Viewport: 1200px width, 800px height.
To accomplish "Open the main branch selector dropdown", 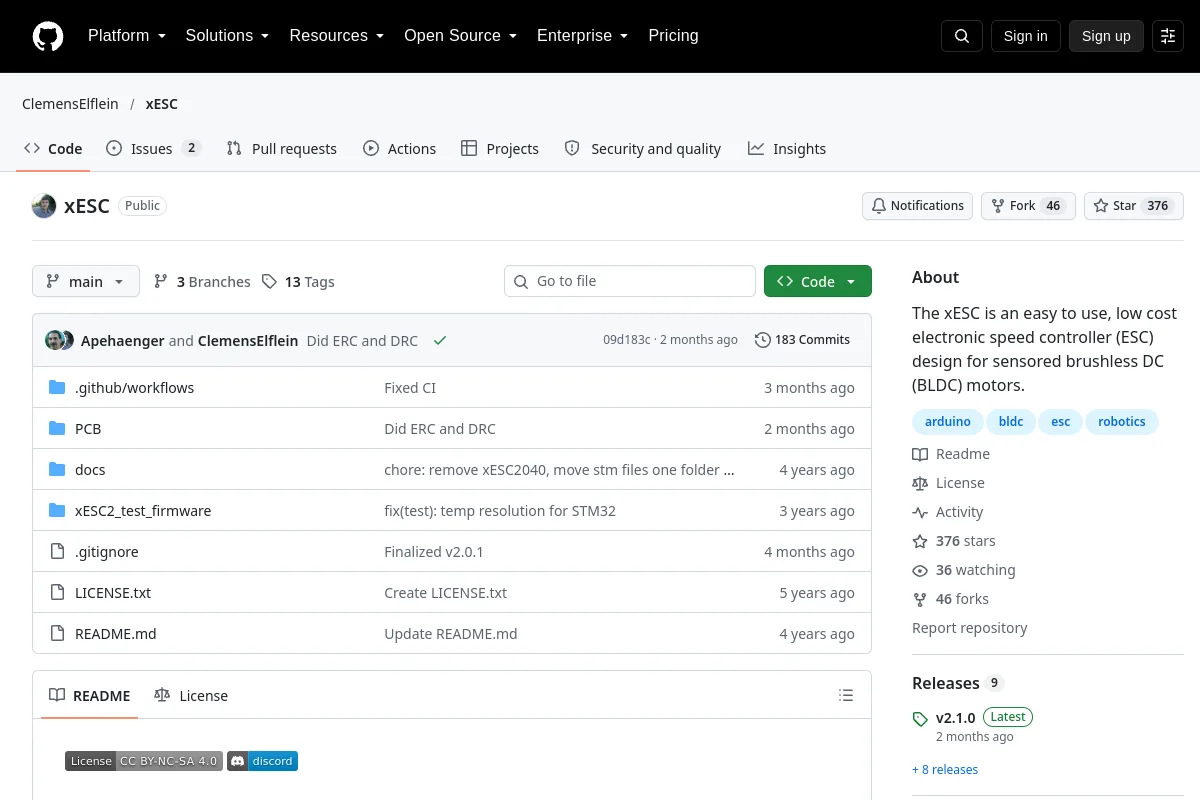I will click(x=86, y=282).
